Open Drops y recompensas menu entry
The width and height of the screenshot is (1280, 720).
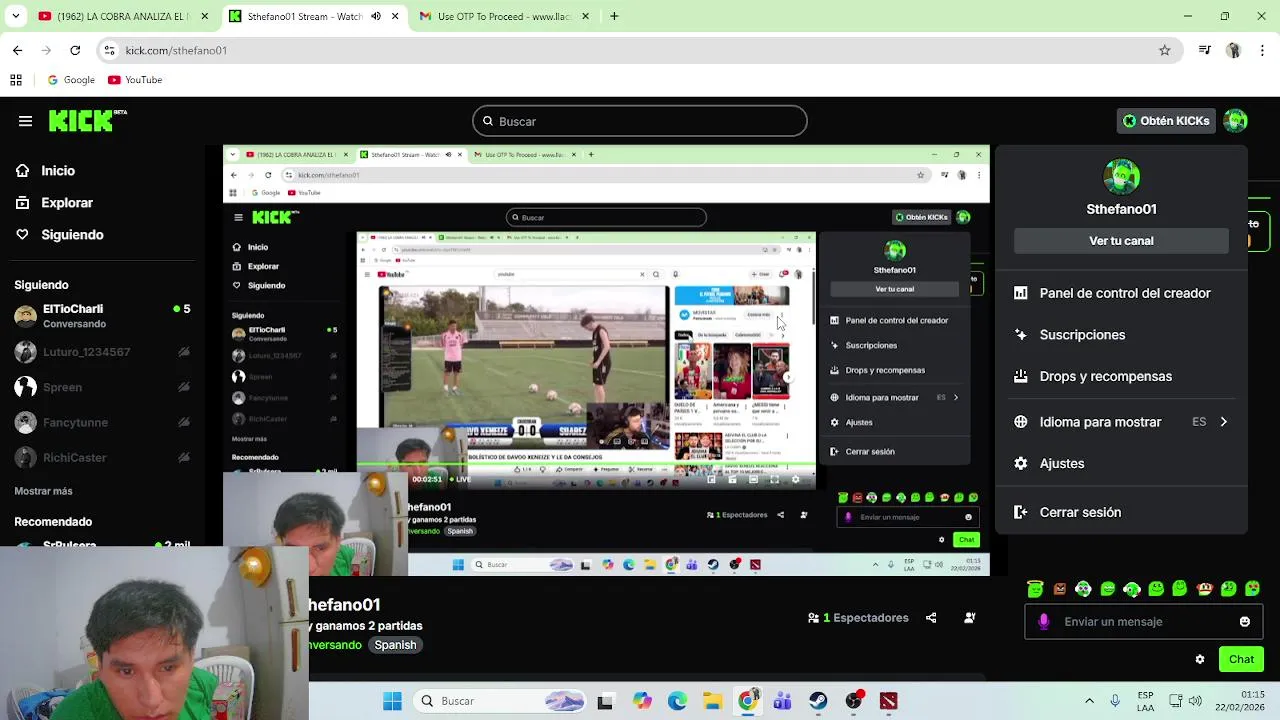pos(1121,377)
